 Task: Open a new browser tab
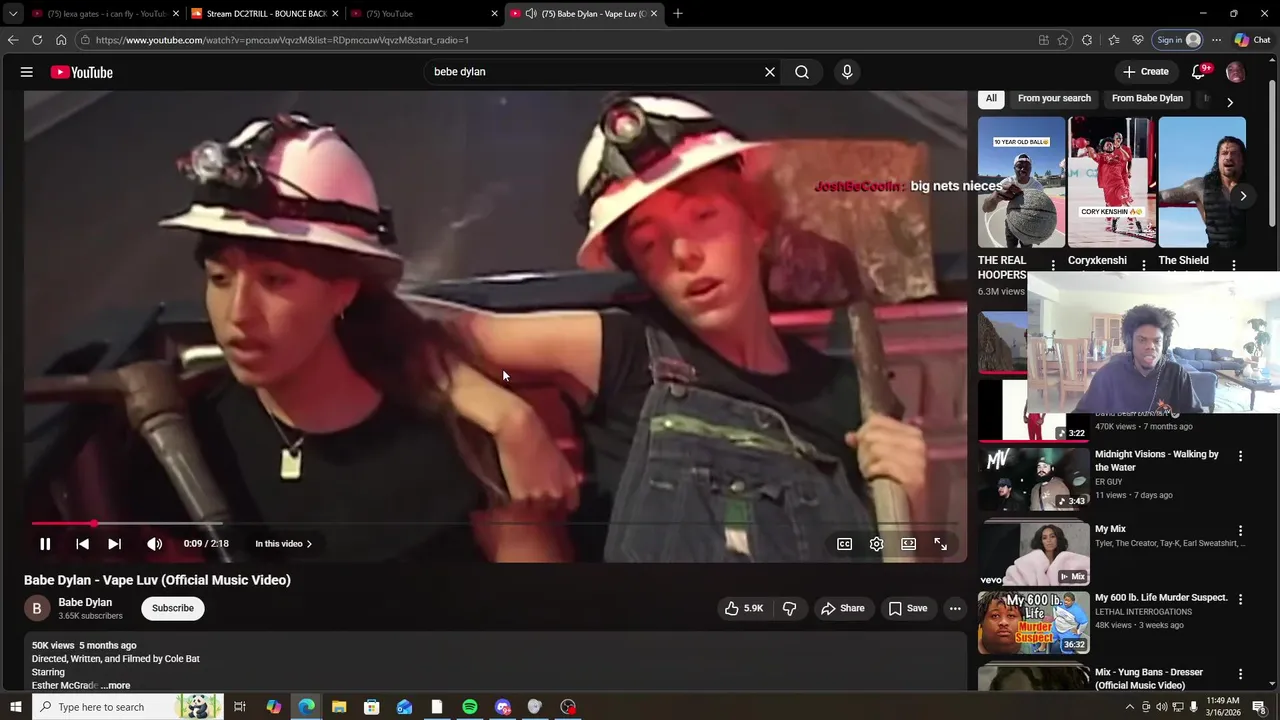point(678,13)
